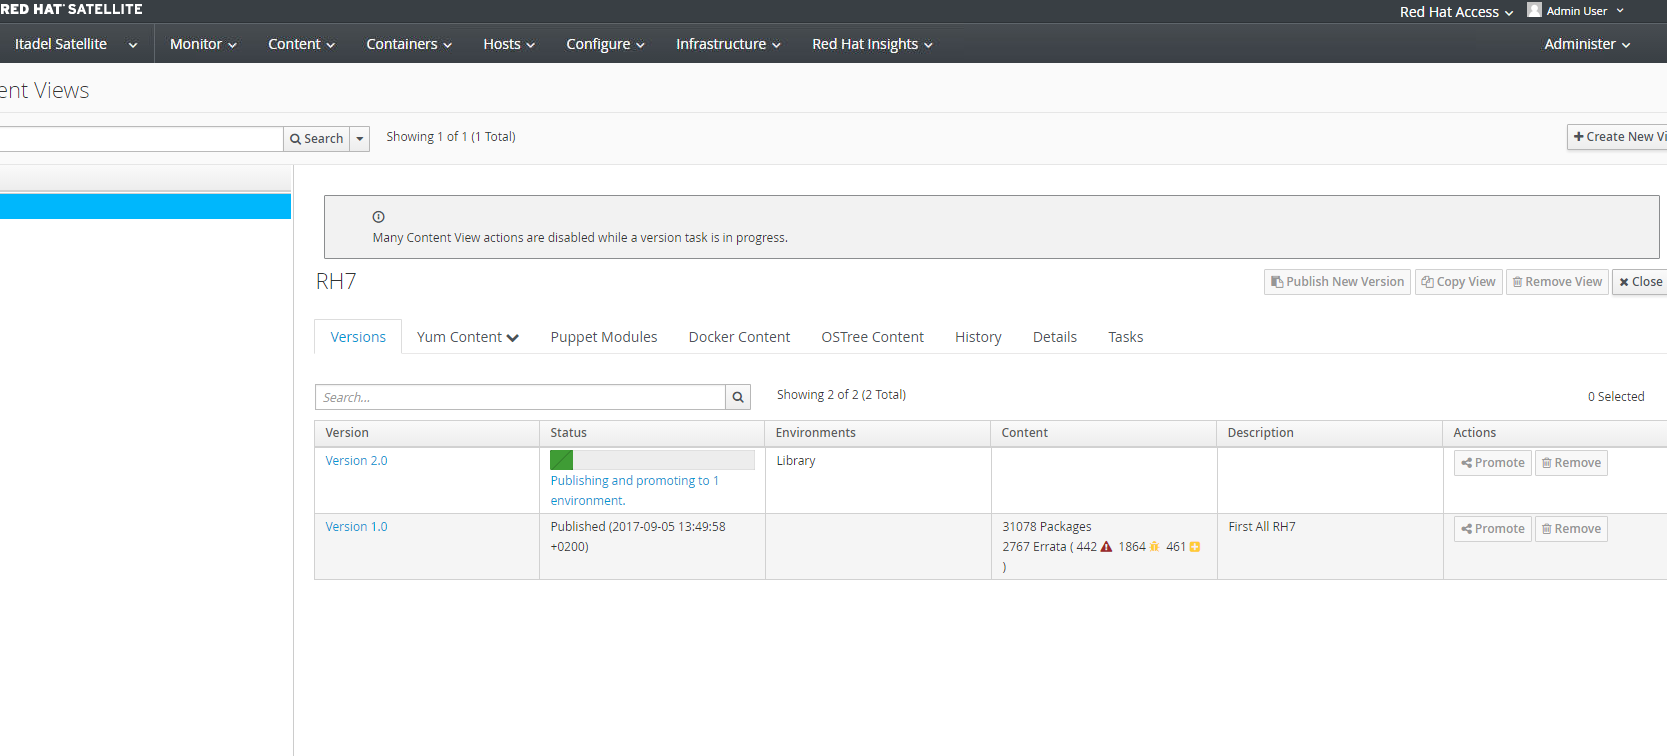Viewport: 1667px width, 756px height.
Task: Click Copy View button
Action: coord(1459,282)
